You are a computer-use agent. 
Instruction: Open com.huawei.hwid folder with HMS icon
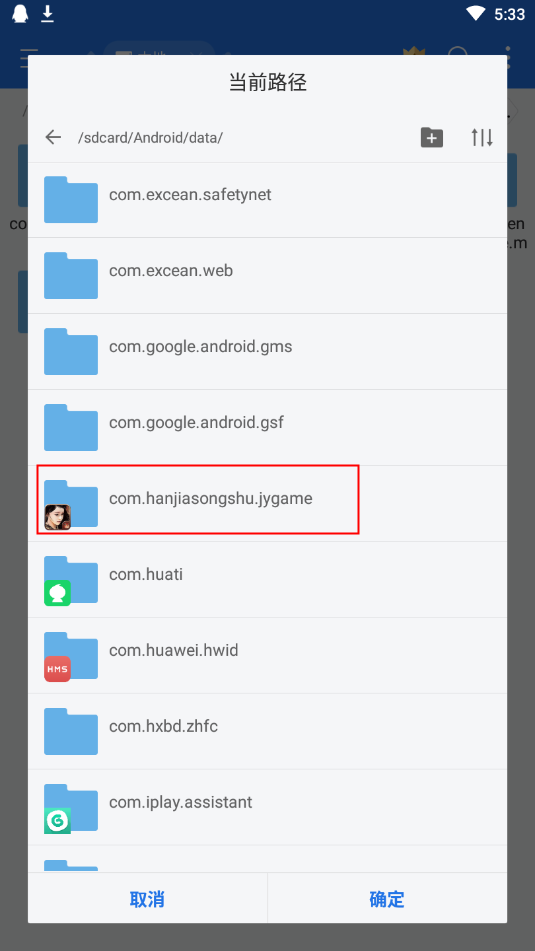71,656
